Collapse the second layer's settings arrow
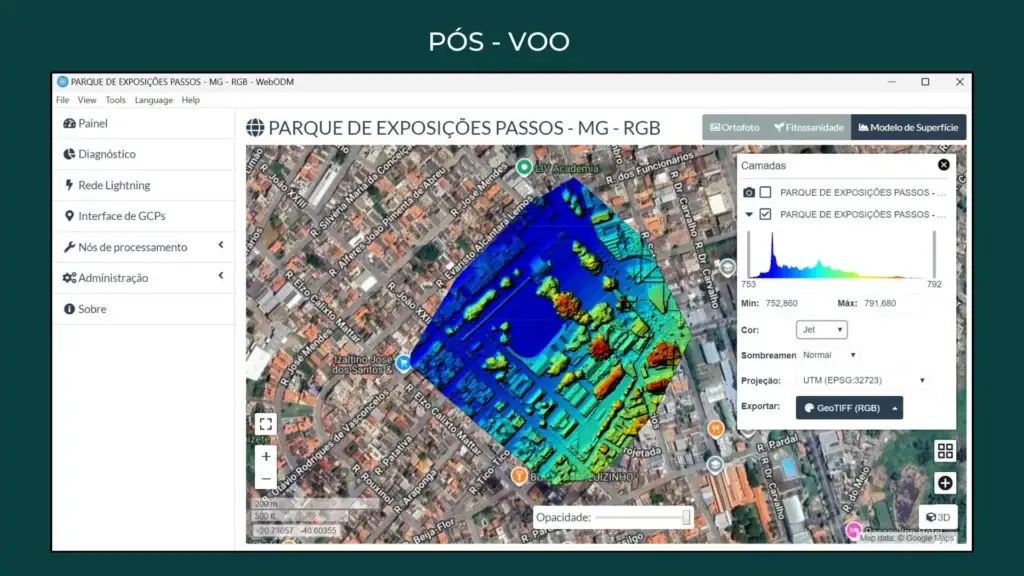 [749, 214]
